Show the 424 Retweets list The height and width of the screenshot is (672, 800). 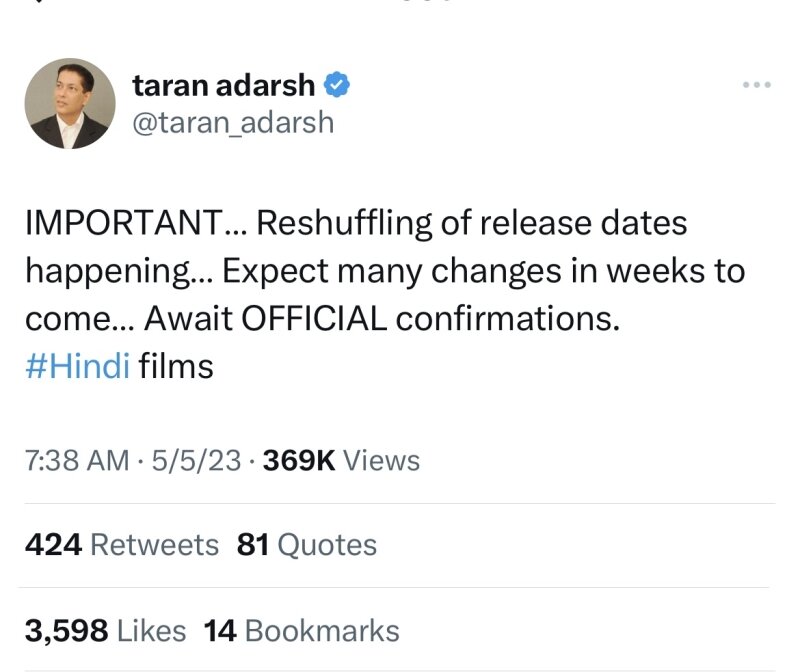(121, 544)
